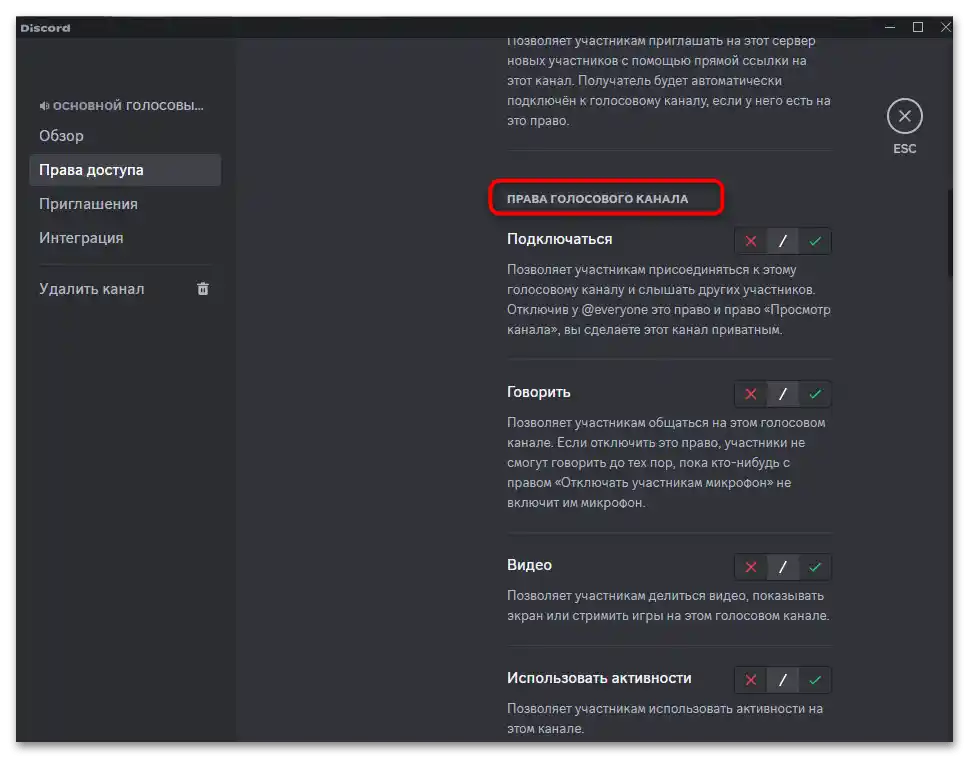Minimize the Discord window
The height and width of the screenshot is (758, 969).
point(890,27)
